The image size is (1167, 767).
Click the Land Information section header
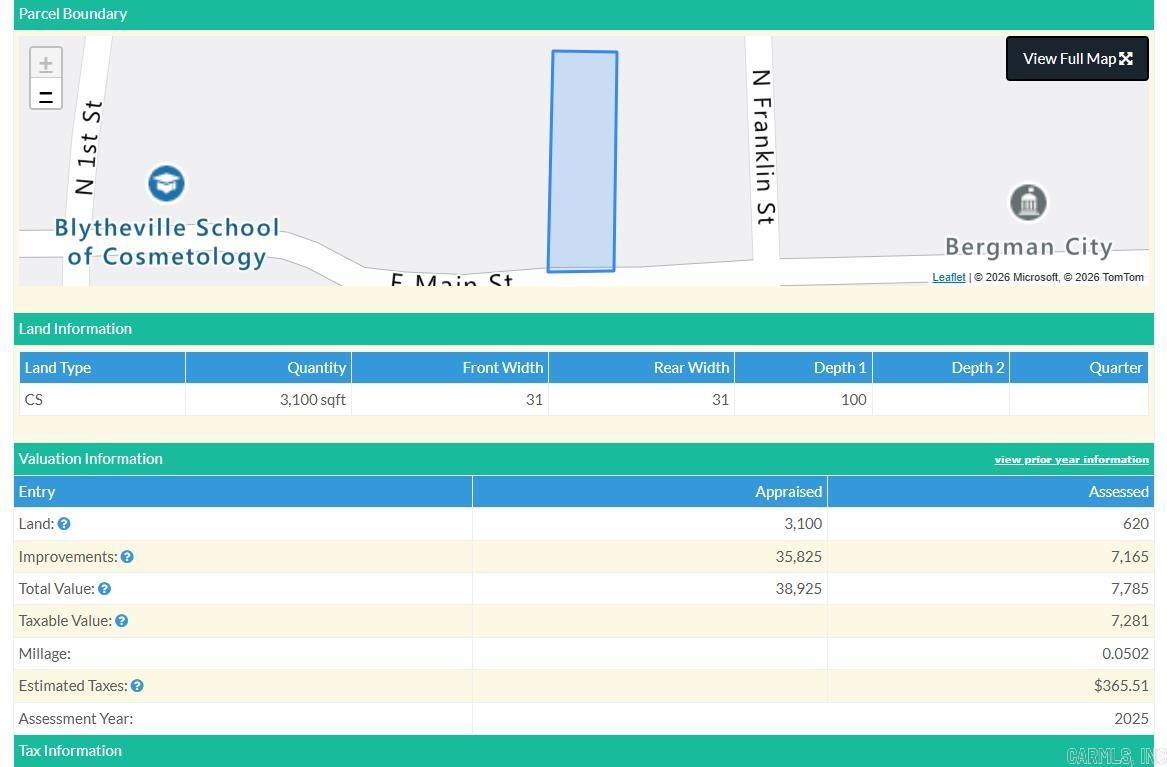click(75, 329)
